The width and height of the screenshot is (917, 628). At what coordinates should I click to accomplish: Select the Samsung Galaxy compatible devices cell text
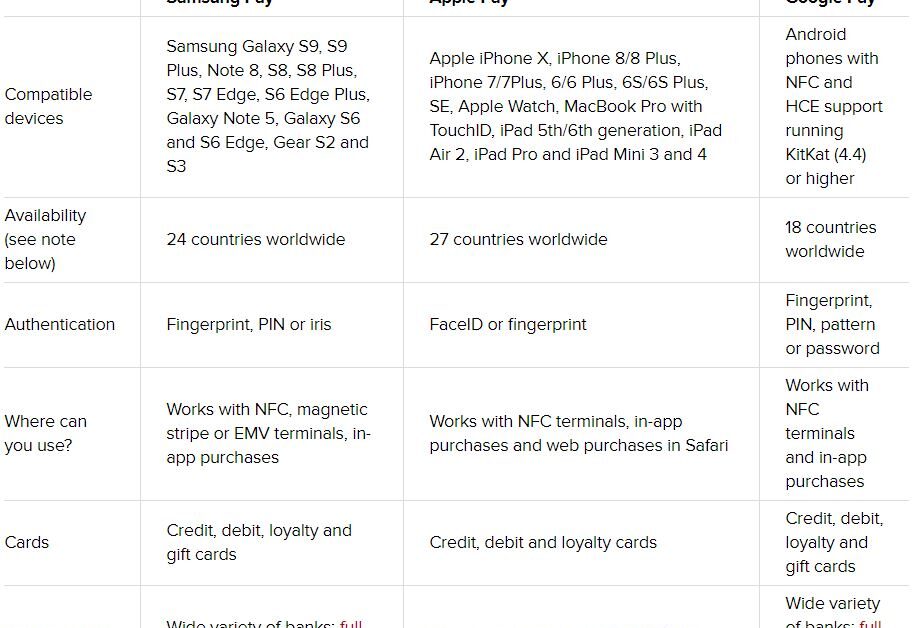pyautogui.click(x=268, y=106)
